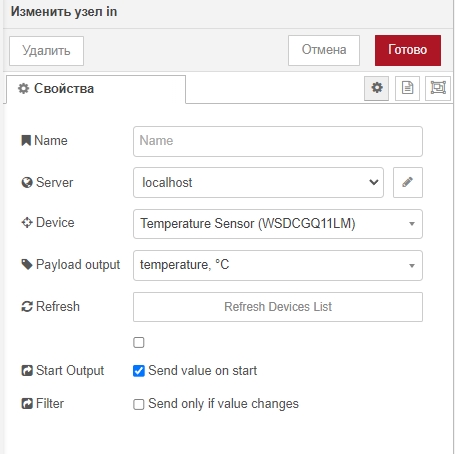
Task: Click the Готово button
Action: point(408,50)
